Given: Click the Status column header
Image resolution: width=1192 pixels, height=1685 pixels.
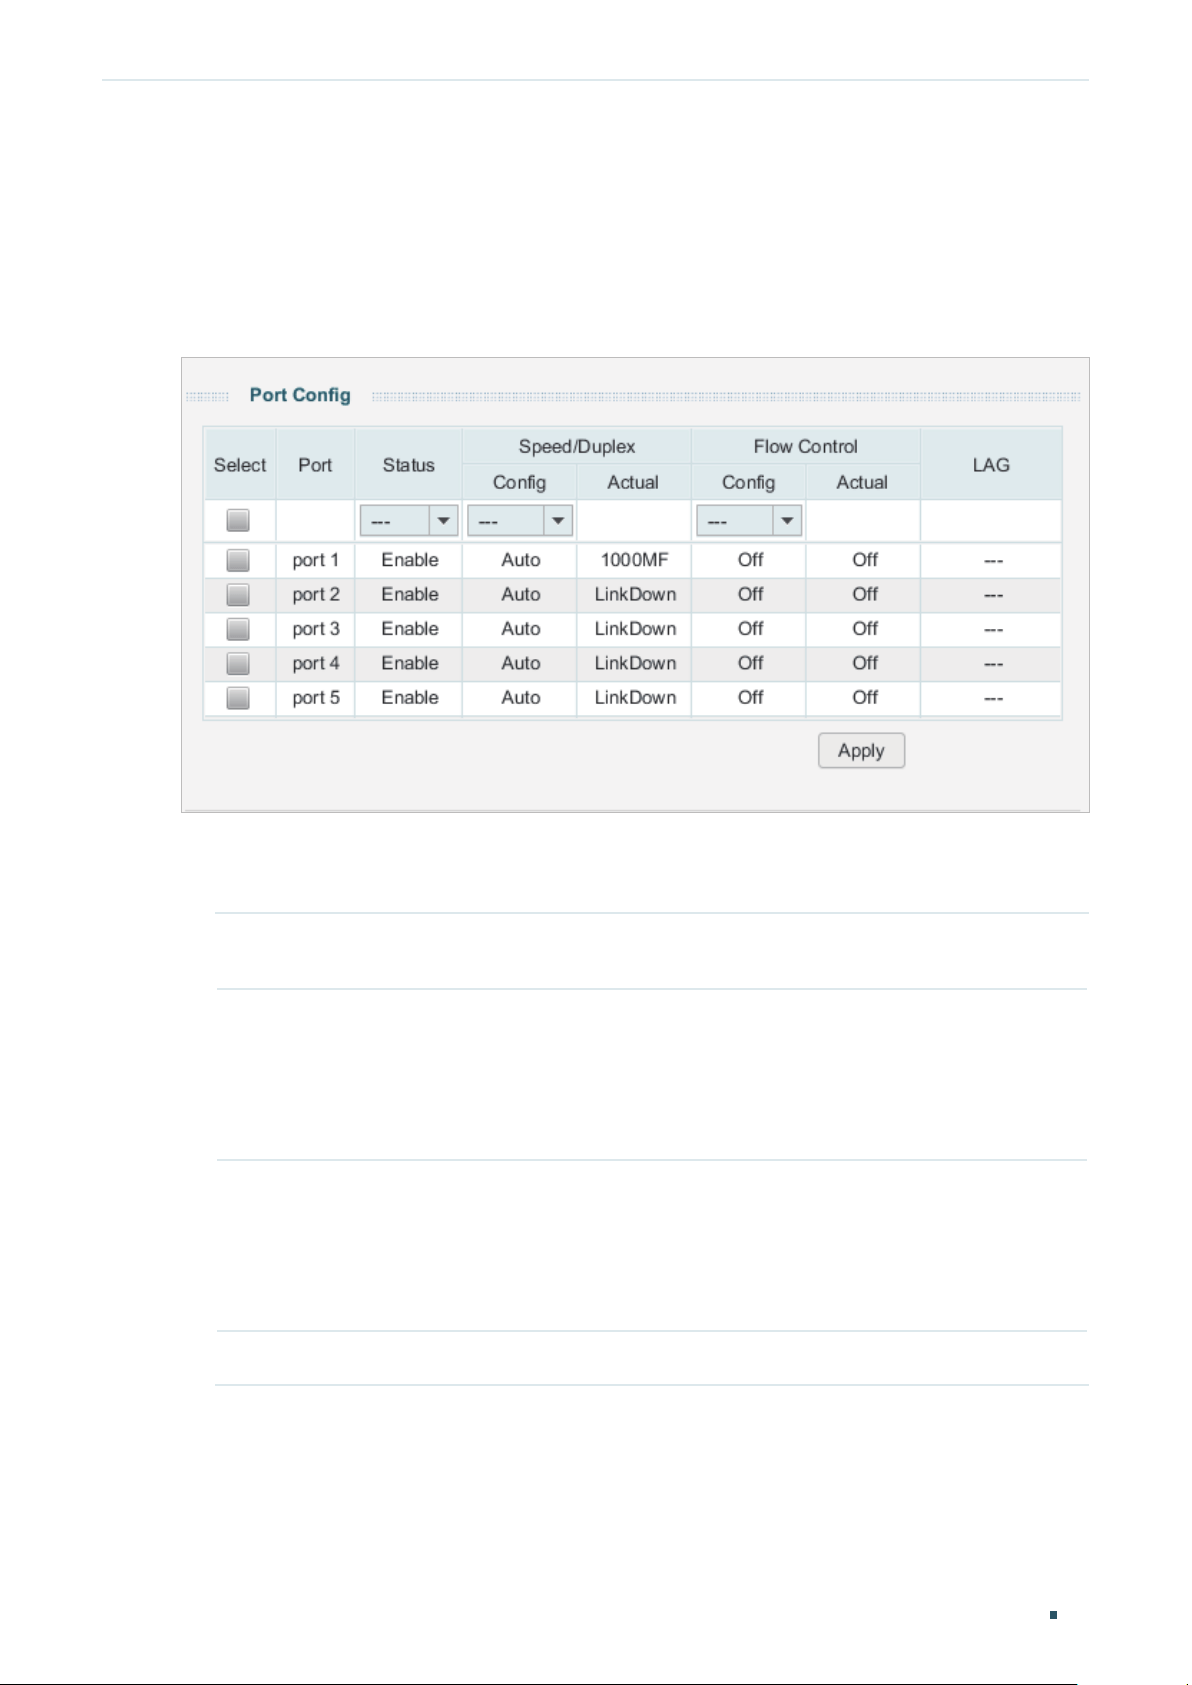Looking at the screenshot, I should [x=409, y=465].
